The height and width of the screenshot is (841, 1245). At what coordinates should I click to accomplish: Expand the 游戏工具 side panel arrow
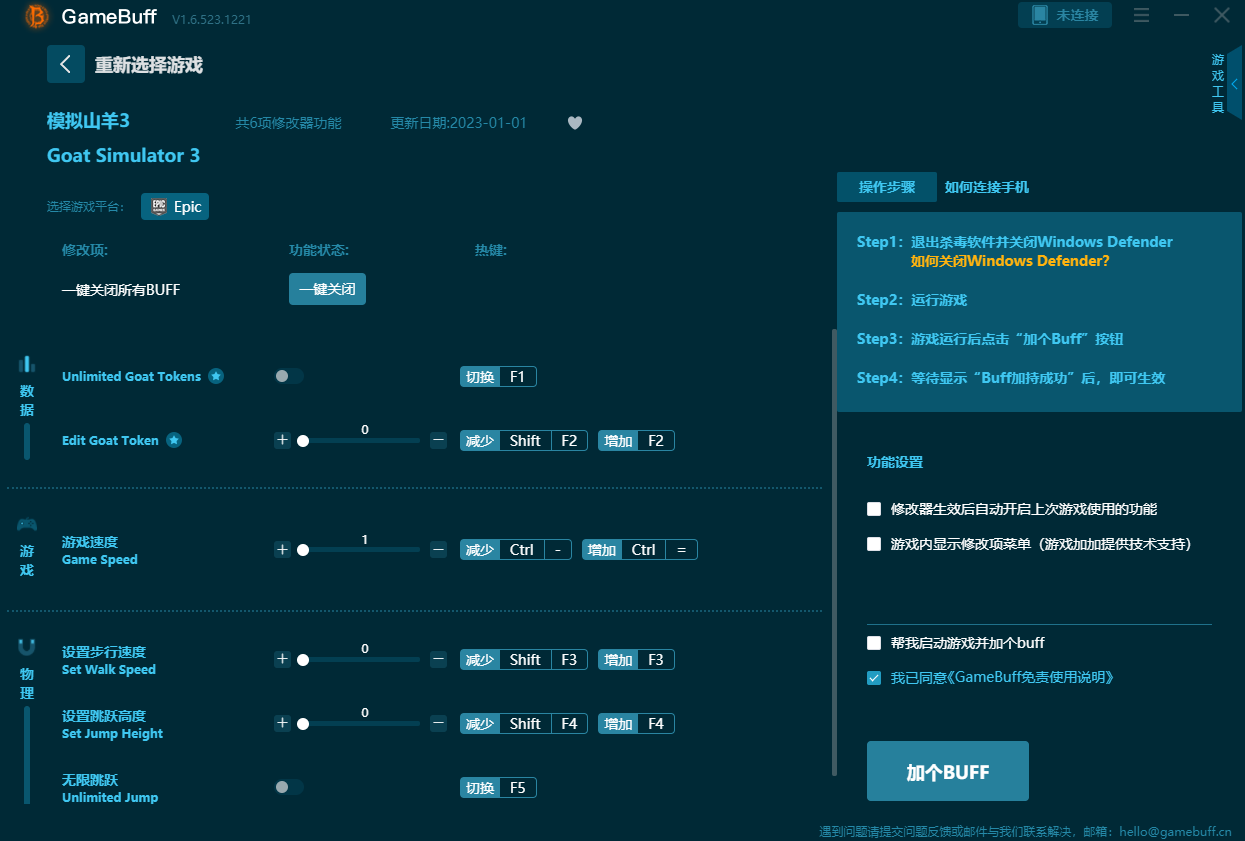tap(1234, 84)
